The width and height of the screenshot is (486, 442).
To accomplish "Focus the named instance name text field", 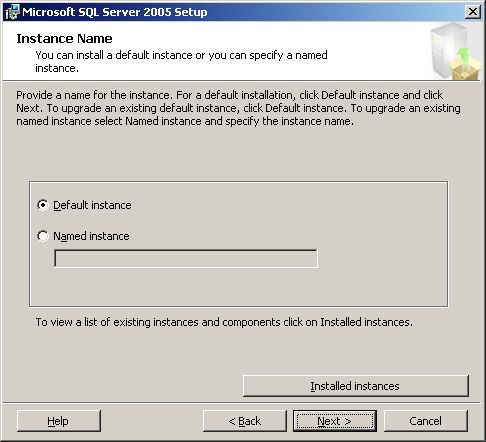I will click(x=186, y=259).
